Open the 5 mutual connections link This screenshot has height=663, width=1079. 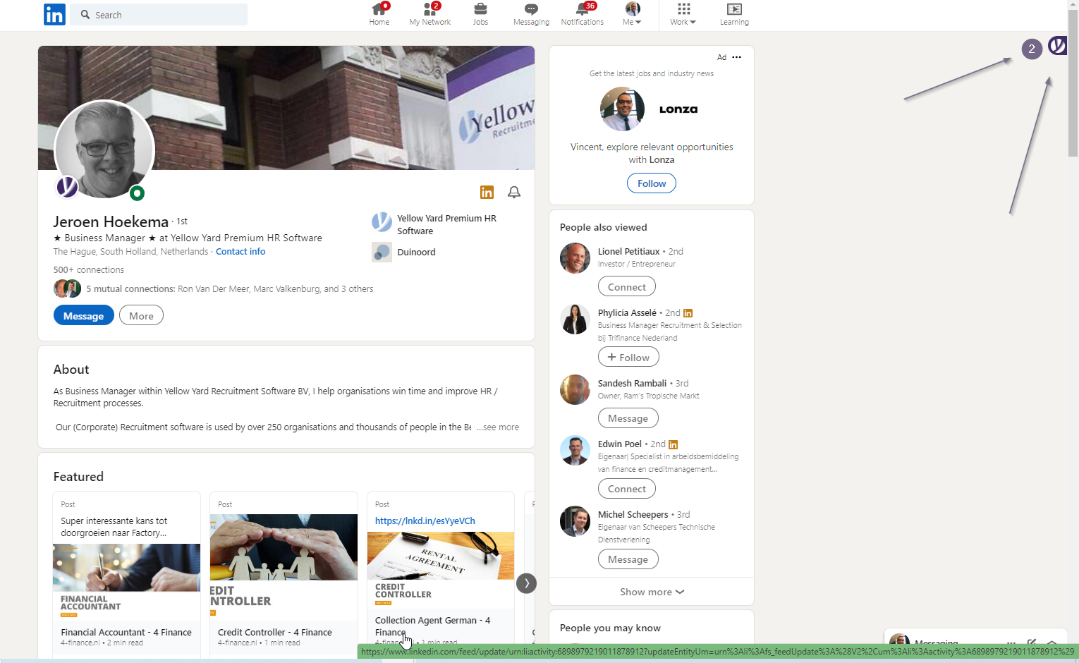(230, 289)
